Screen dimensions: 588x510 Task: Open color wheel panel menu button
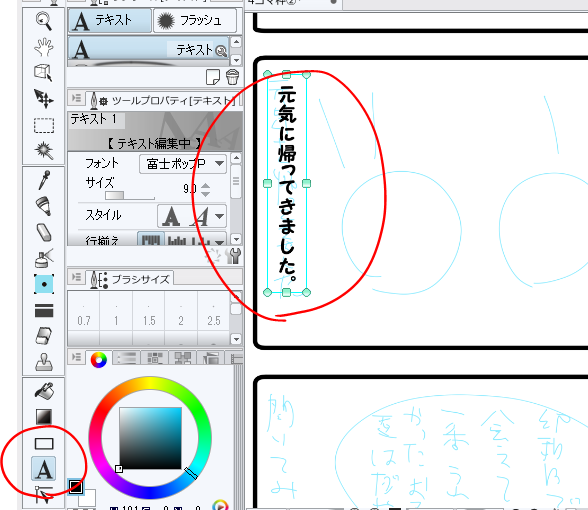coord(76,357)
